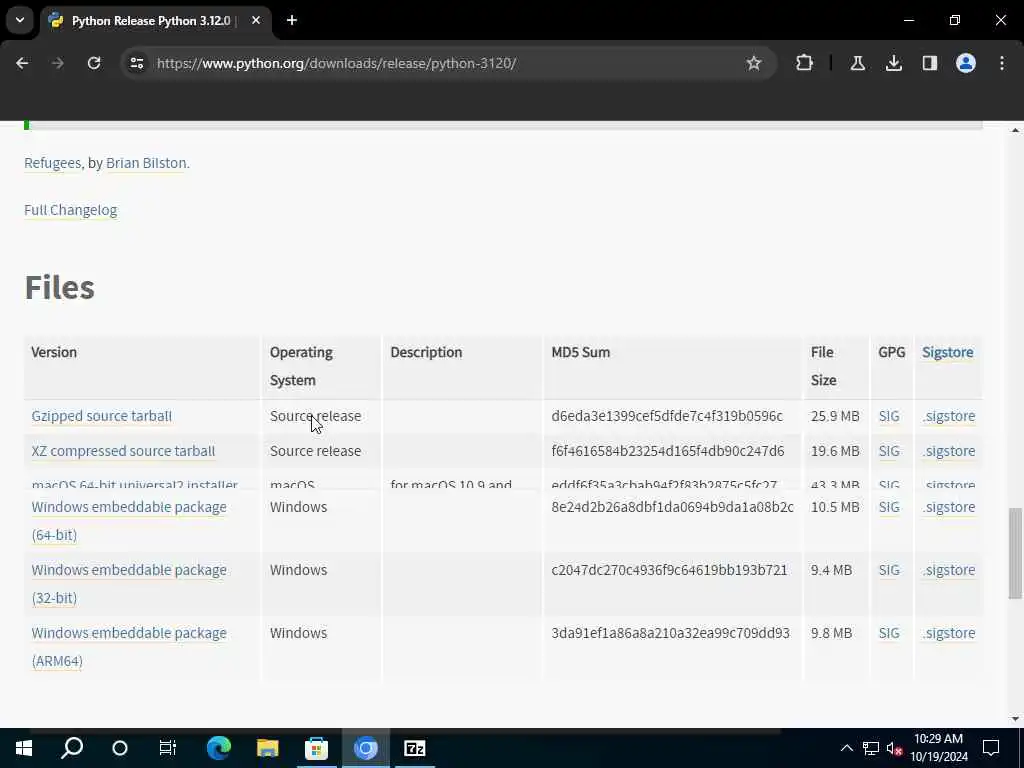This screenshot has width=1024, height=768.
Task: Open the clock showing 10:29 AM
Action: point(938,748)
